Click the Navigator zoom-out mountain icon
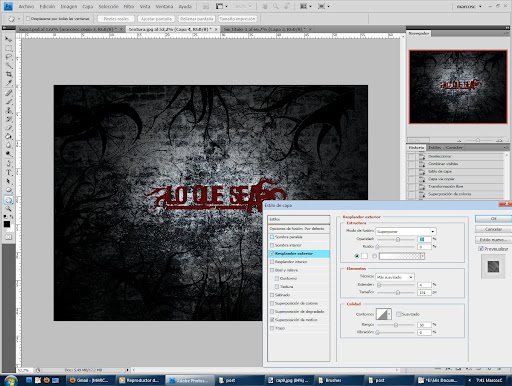Screen dimensions: 512x386 tap(459, 140)
